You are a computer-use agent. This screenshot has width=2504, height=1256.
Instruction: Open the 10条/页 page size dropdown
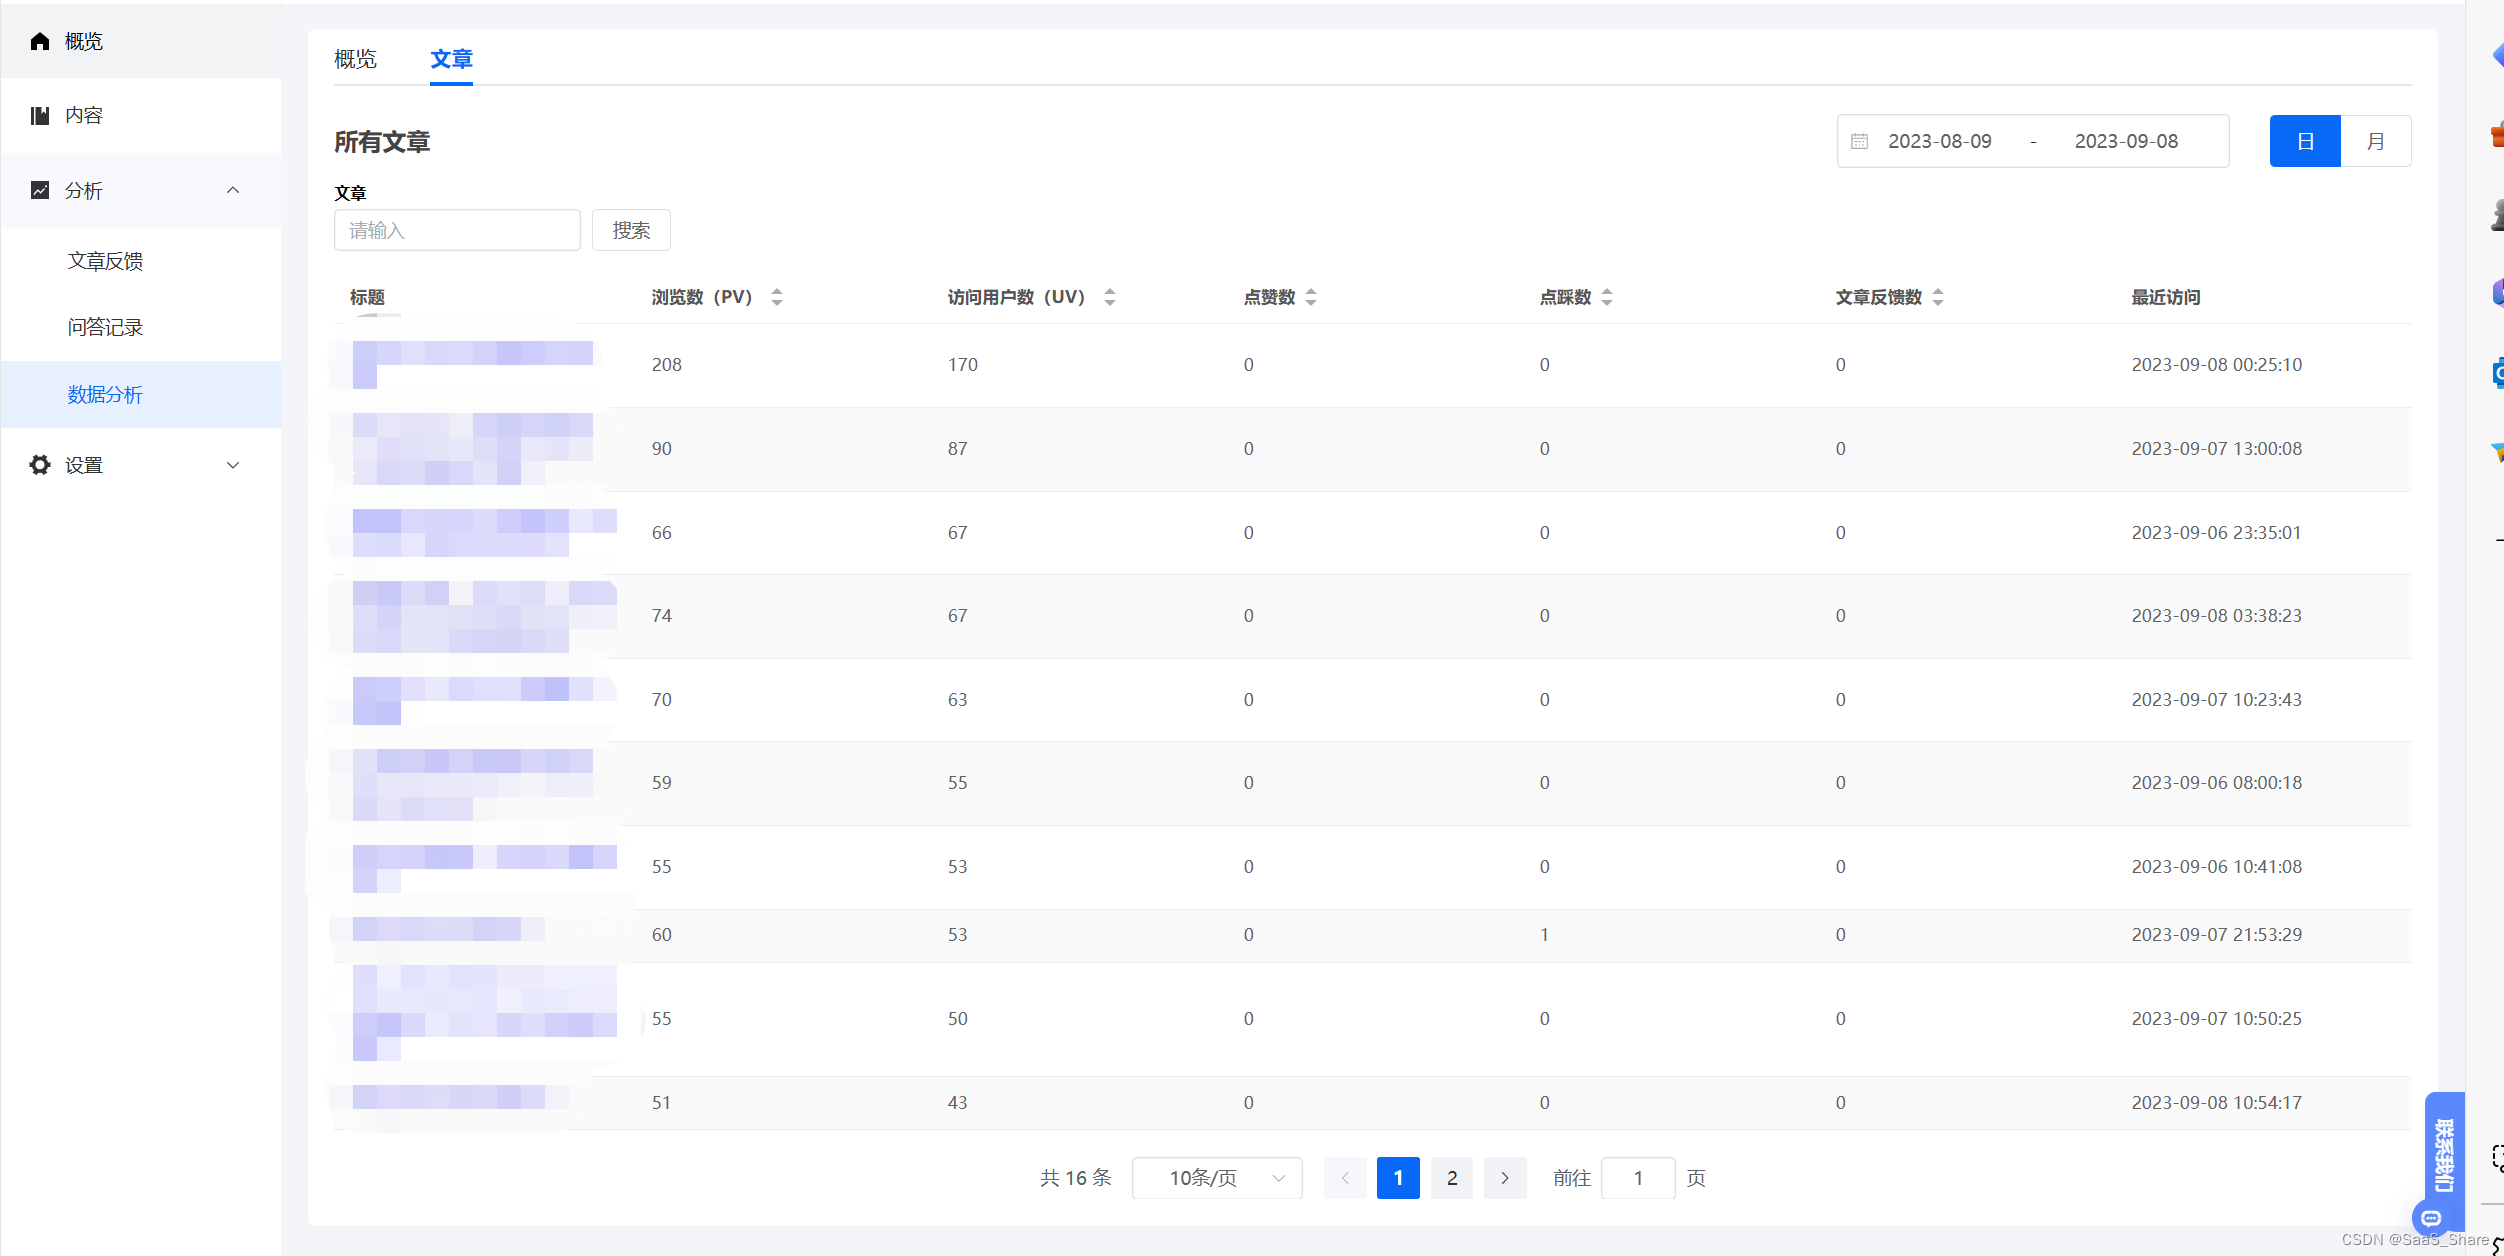tap(1217, 1178)
